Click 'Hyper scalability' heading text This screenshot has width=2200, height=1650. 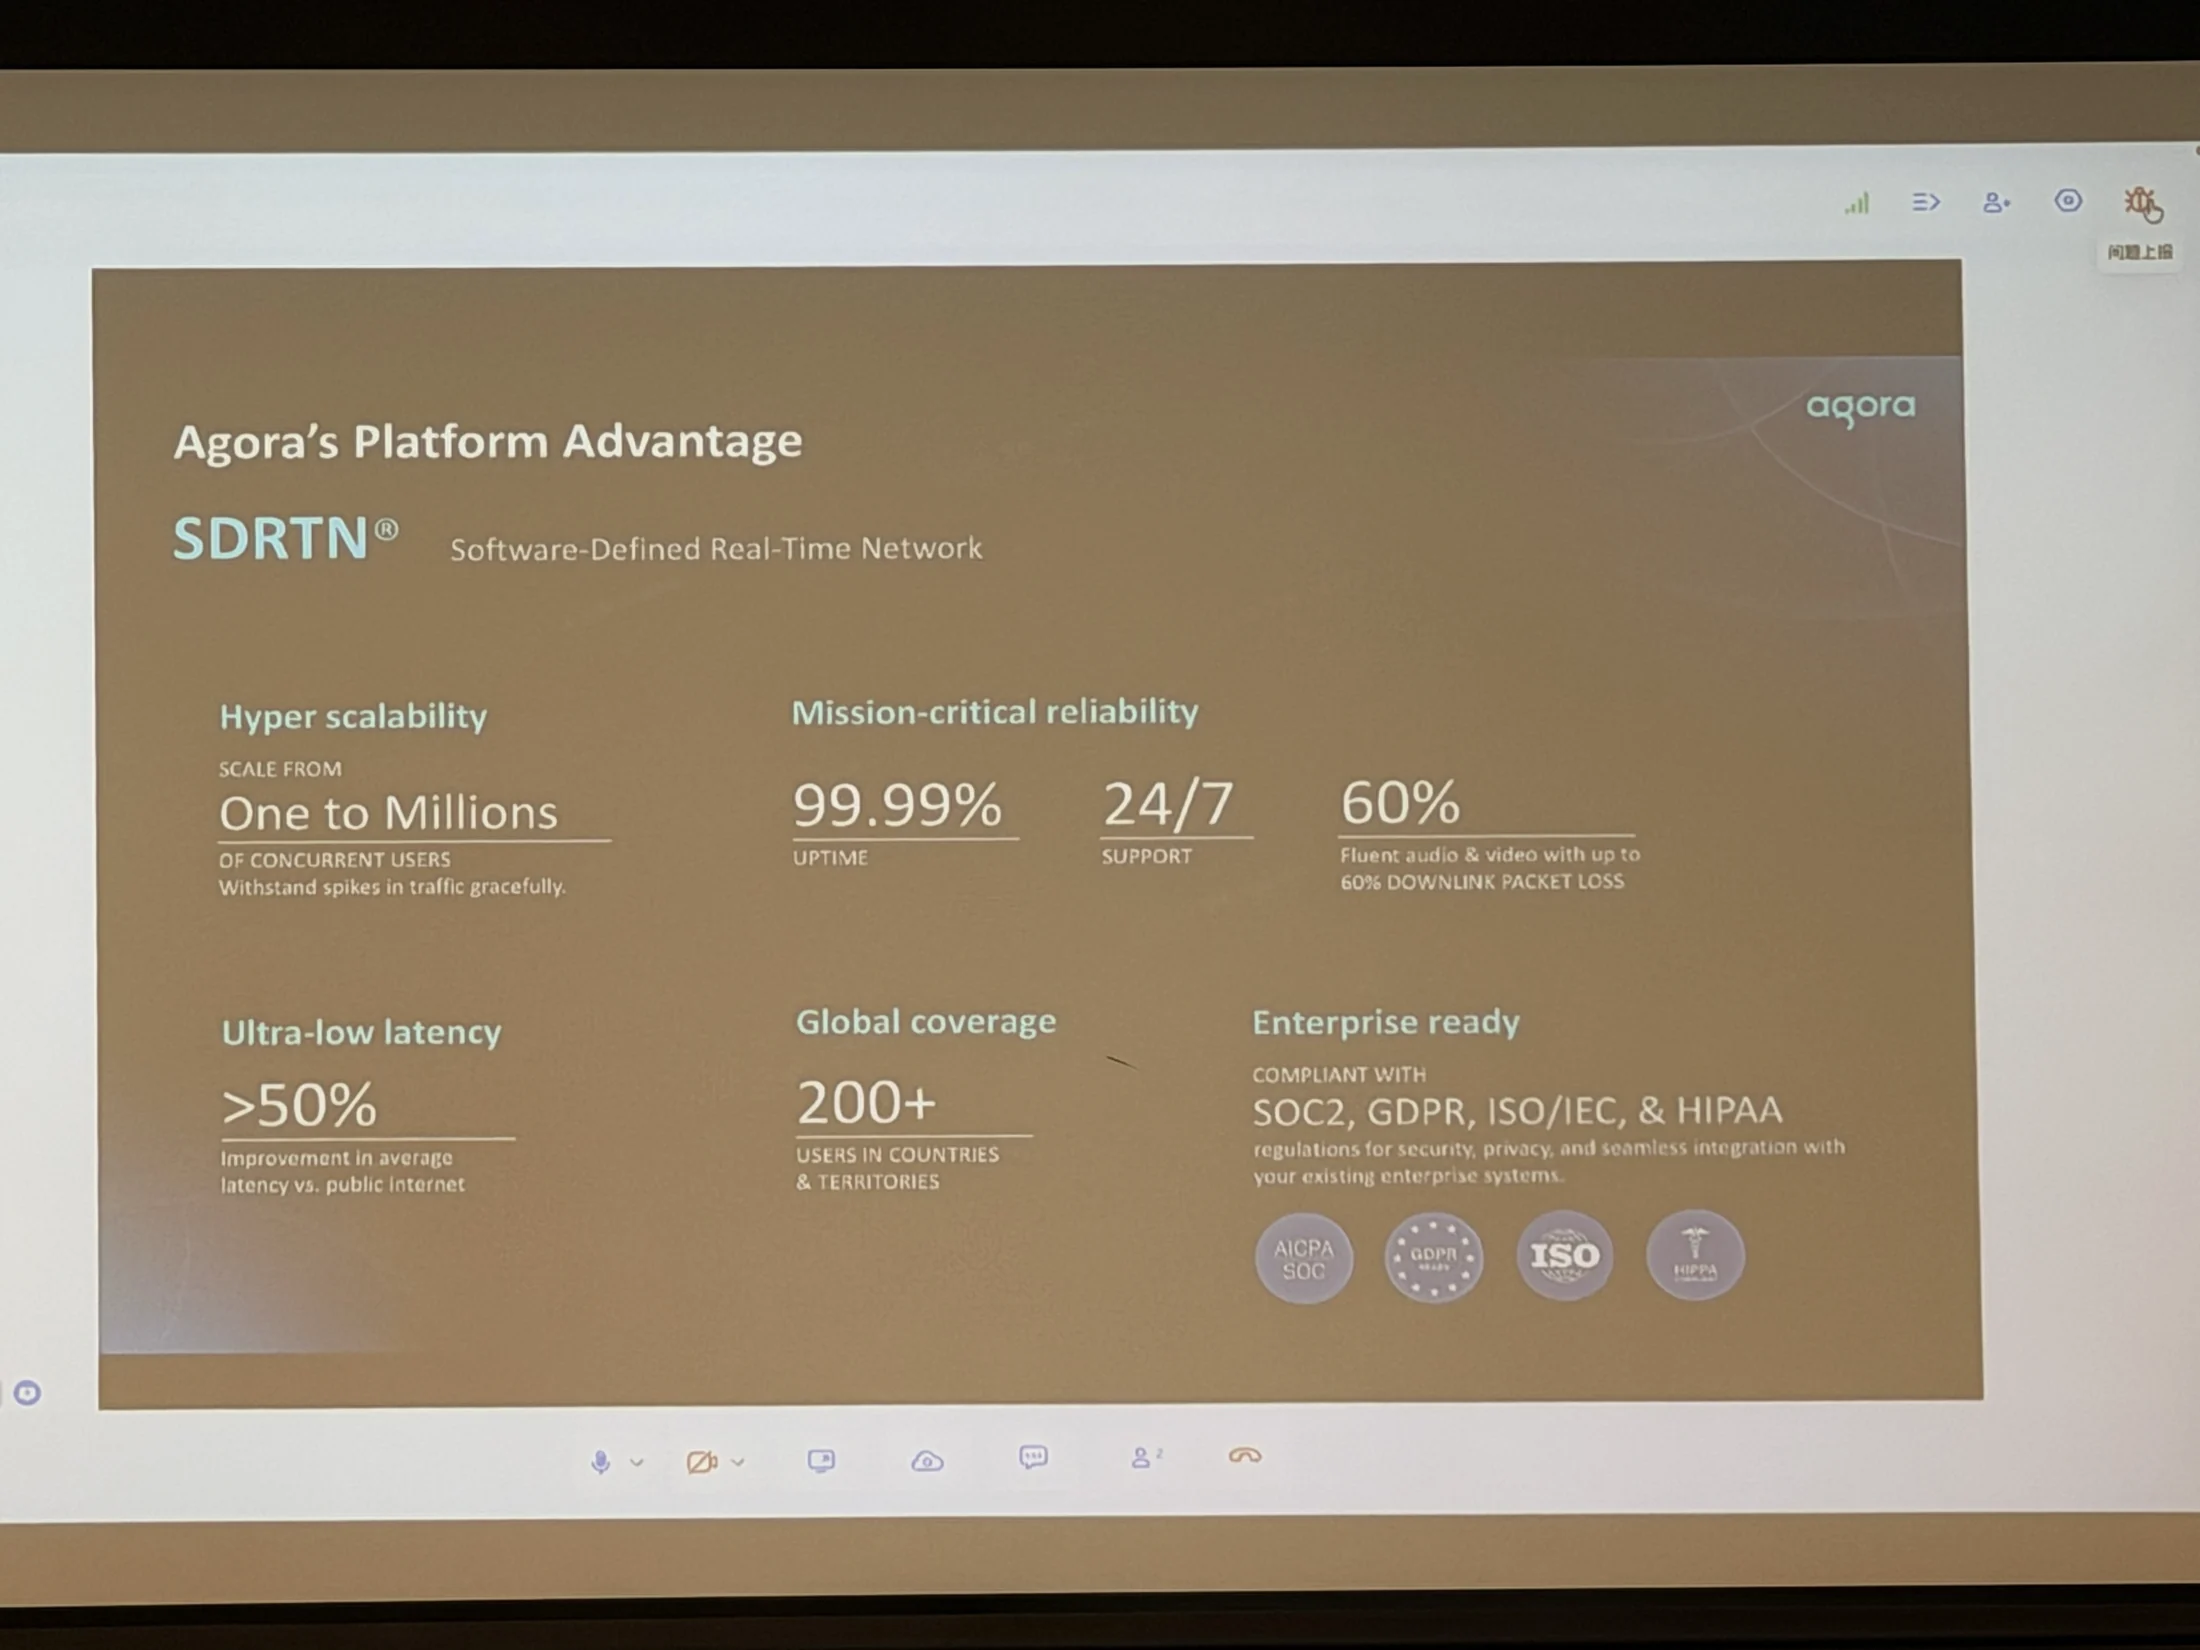tap(353, 716)
